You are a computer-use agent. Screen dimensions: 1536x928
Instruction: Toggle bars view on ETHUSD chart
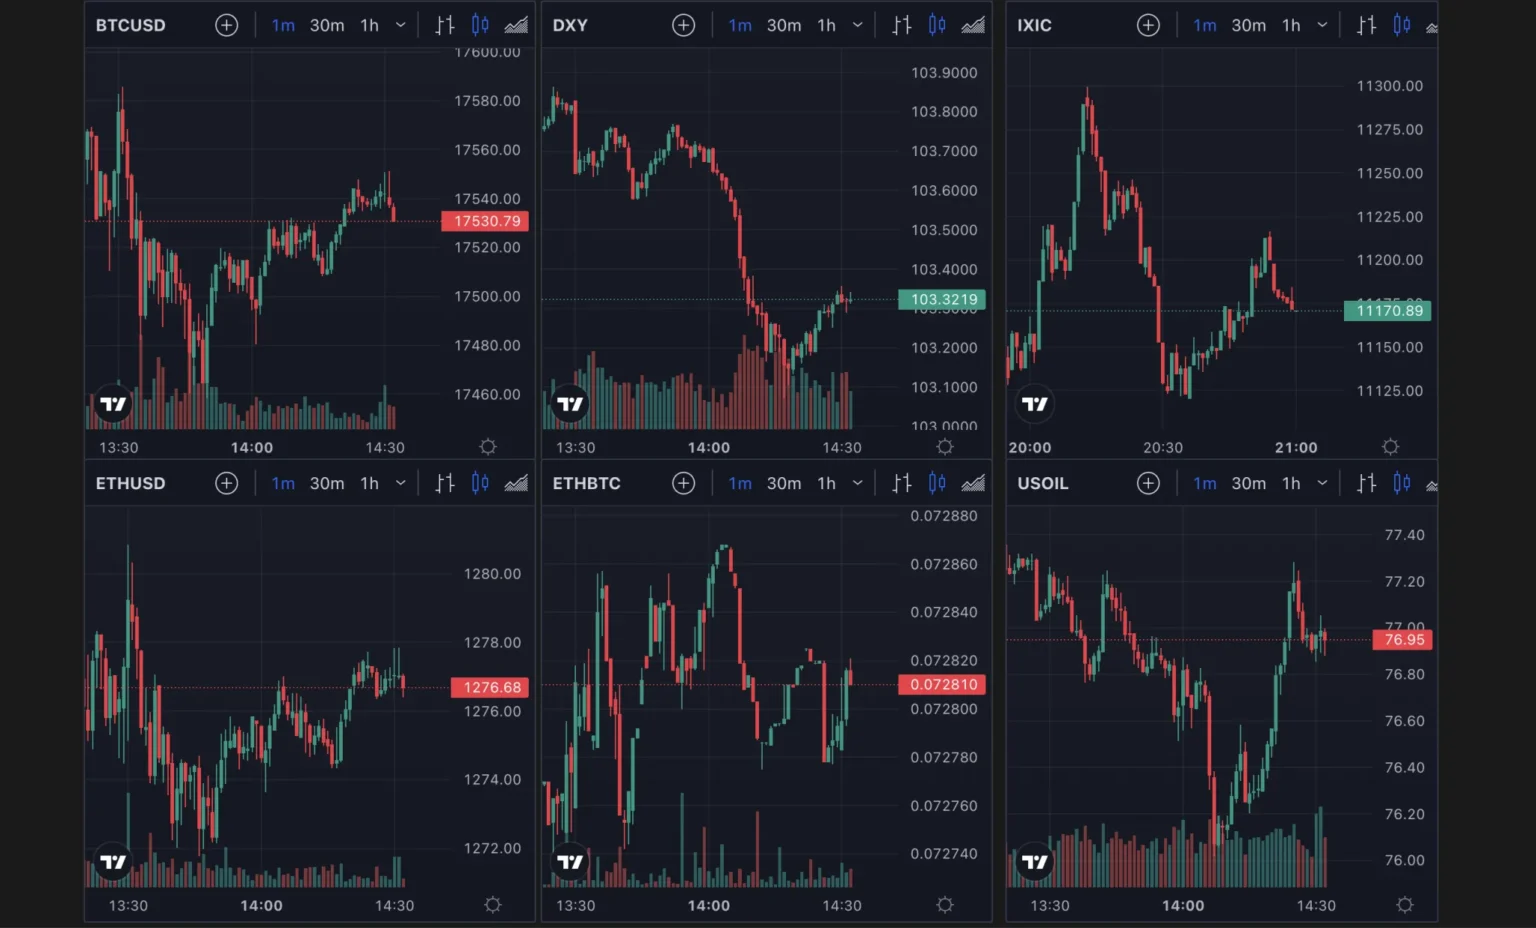(444, 483)
